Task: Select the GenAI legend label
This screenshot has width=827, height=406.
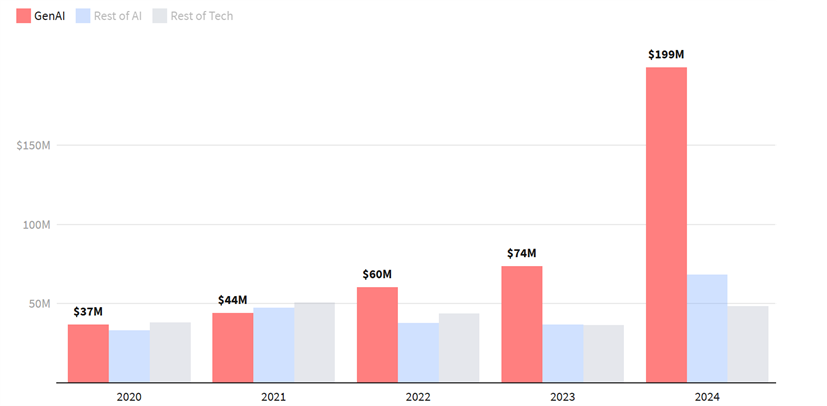Action: 49,16
